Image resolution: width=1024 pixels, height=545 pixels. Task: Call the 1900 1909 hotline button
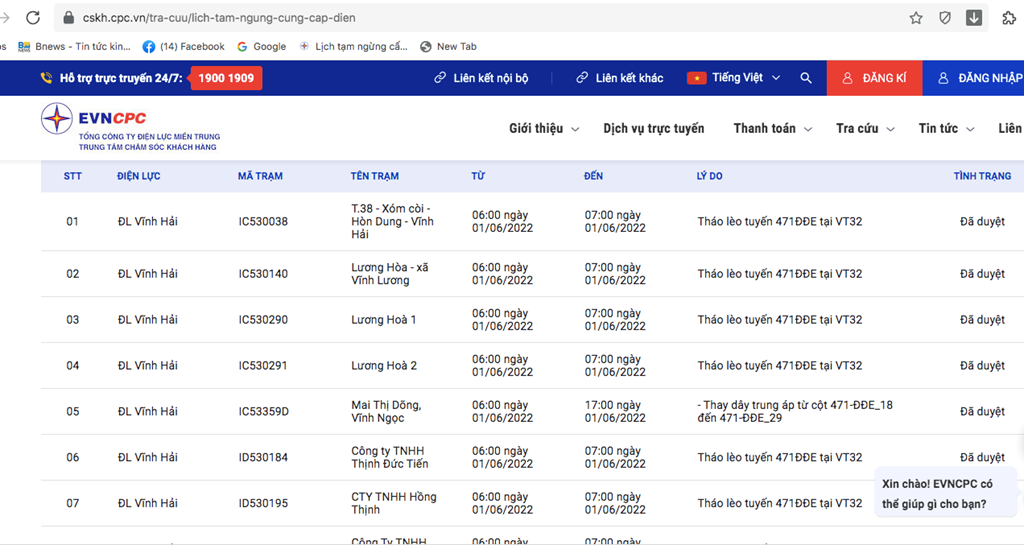click(x=226, y=78)
